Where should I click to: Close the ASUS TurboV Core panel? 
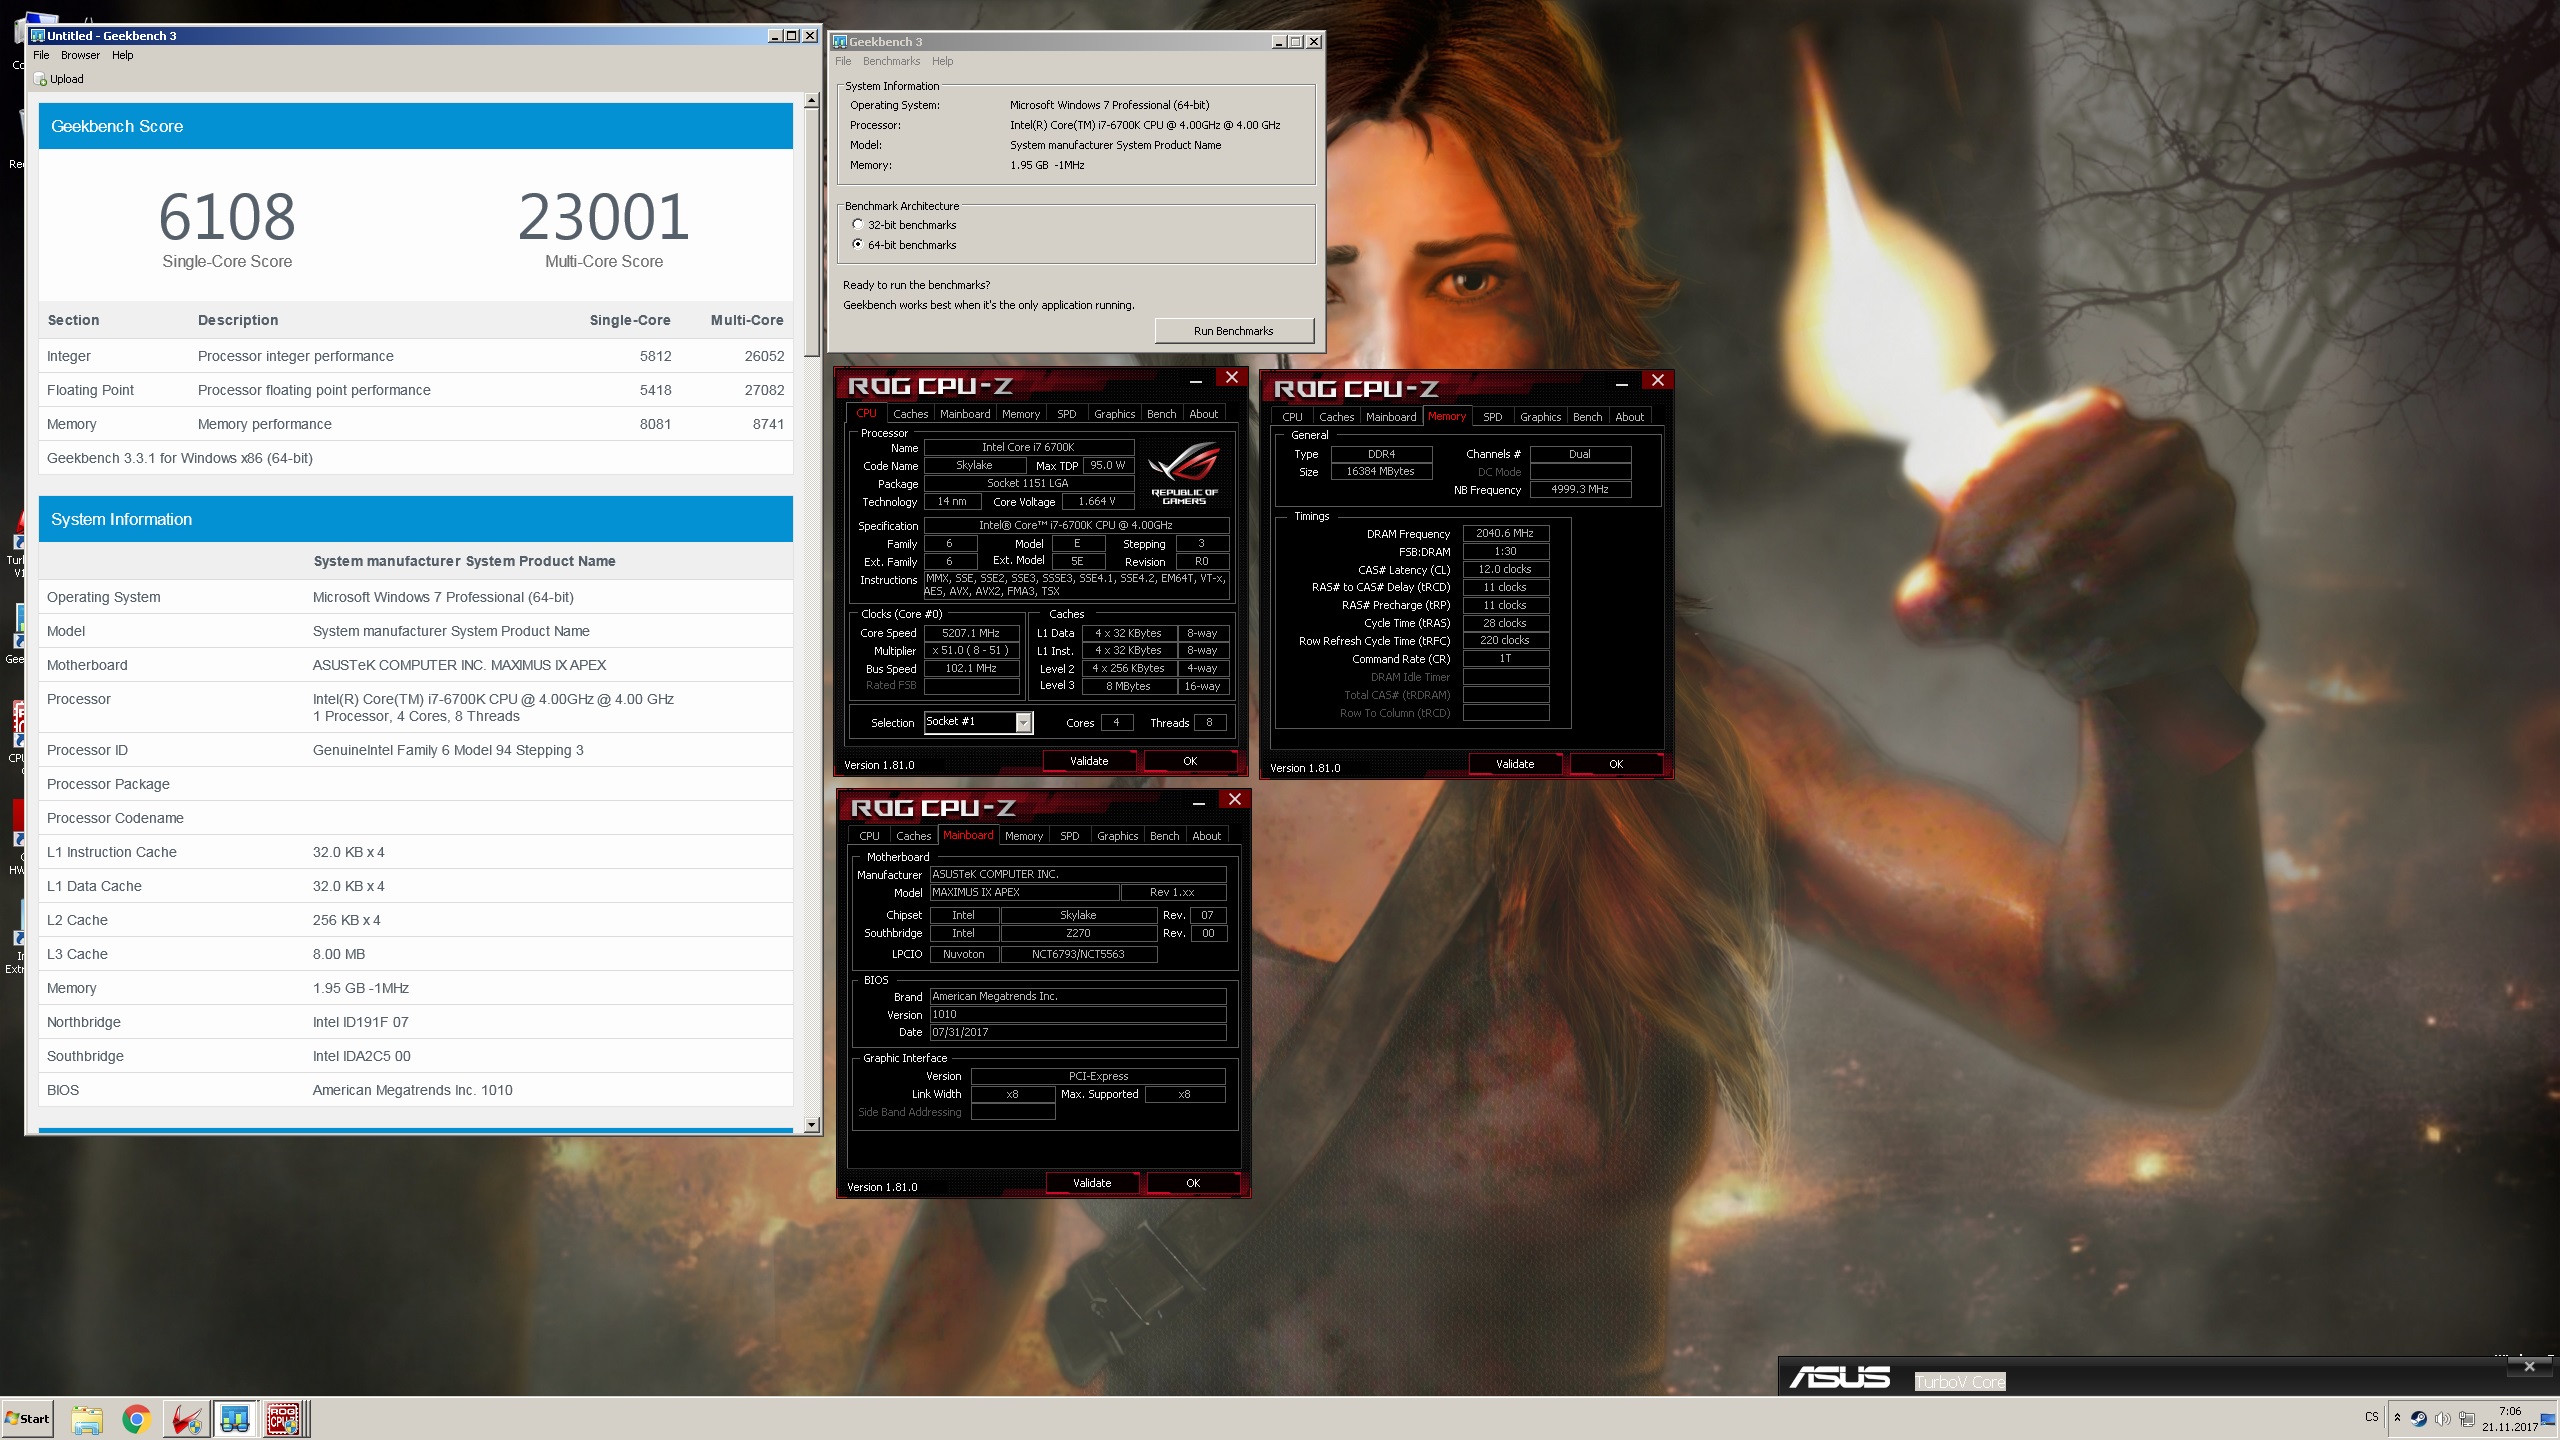coord(2529,1366)
